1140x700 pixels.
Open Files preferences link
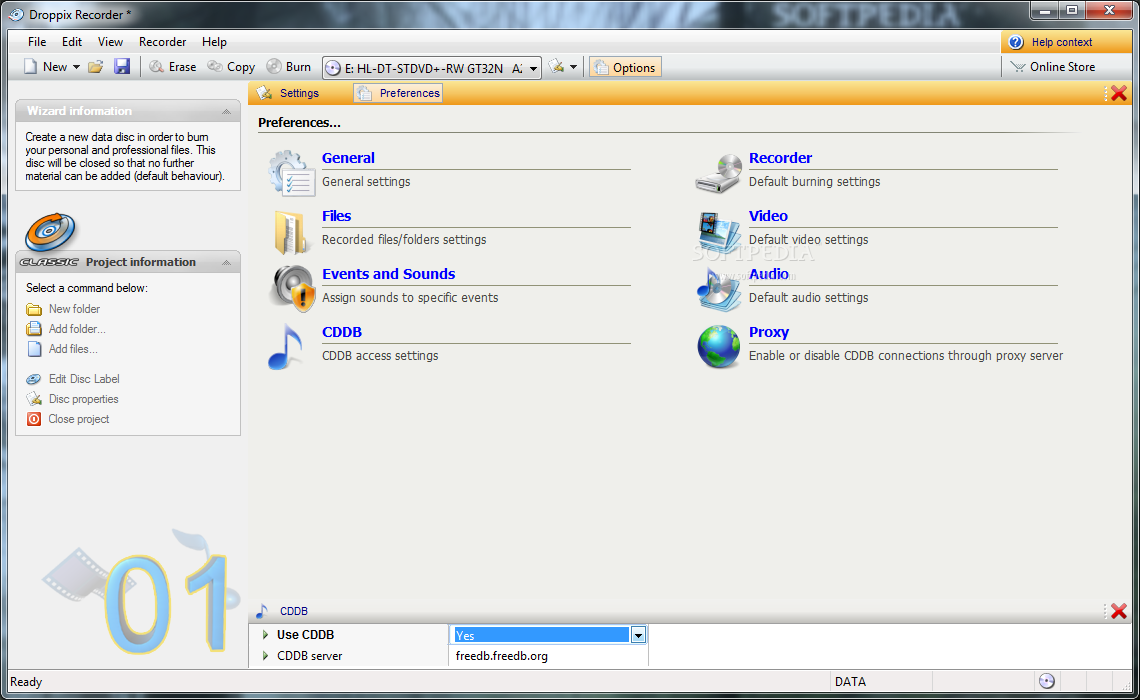[x=337, y=216]
